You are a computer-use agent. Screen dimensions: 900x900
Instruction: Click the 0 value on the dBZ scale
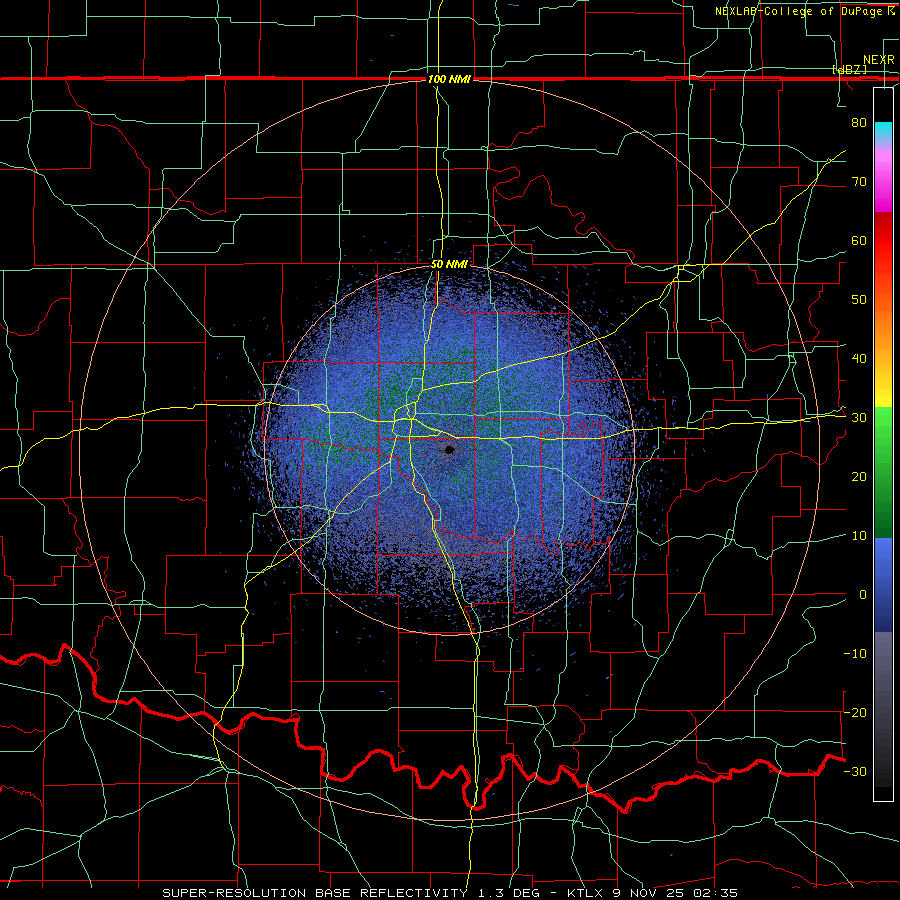[x=863, y=595]
